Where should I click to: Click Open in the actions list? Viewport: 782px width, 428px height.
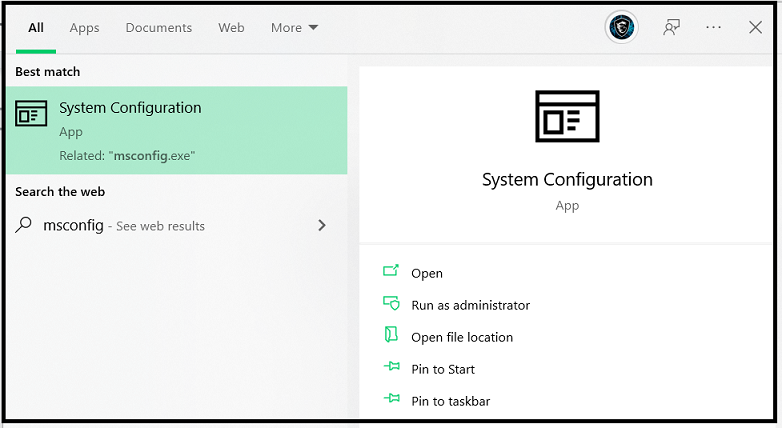427,273
